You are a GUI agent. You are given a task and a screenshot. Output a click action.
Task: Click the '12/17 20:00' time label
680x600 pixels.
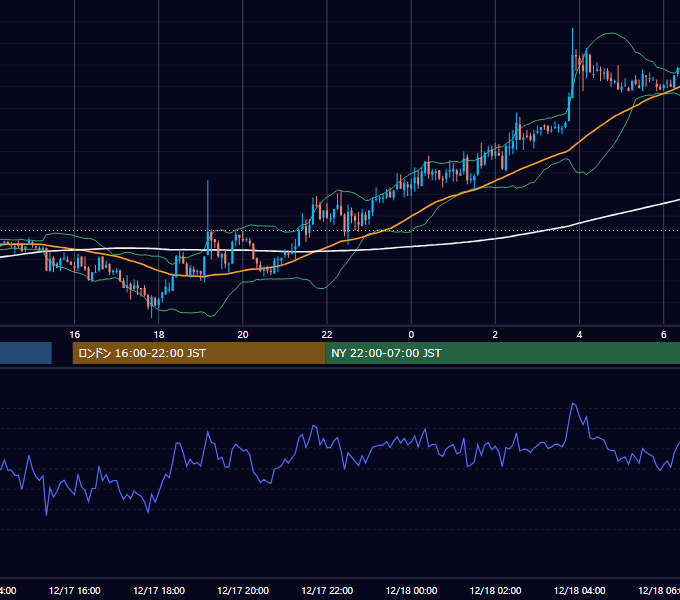point(243,590)
